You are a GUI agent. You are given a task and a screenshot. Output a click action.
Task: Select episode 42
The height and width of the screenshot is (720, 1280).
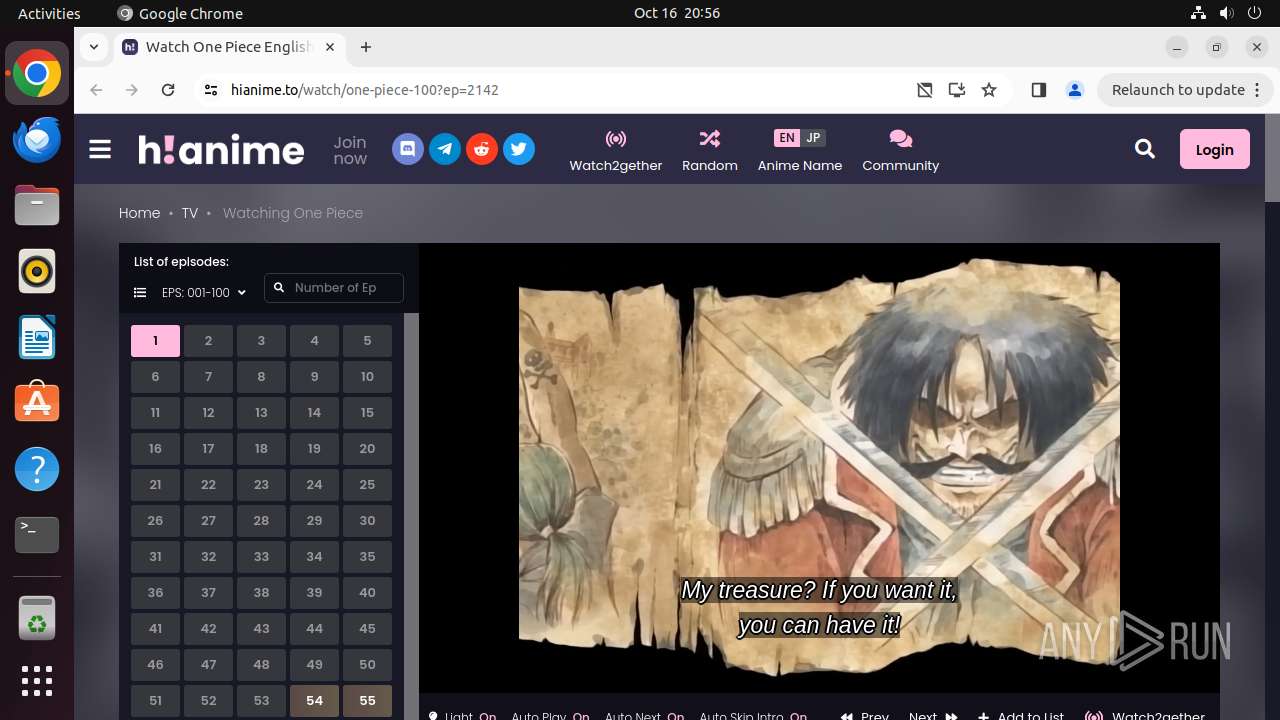[208, 629]
